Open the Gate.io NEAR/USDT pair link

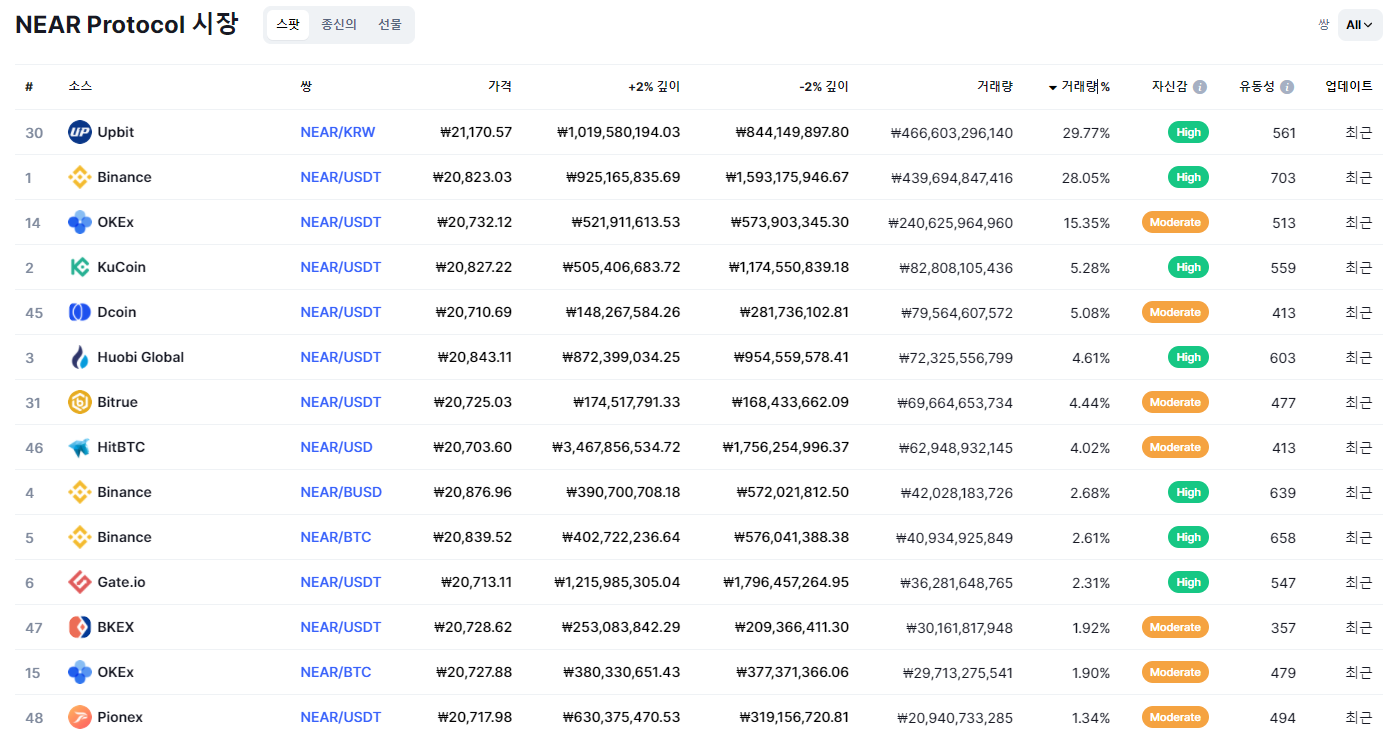tap(341, 582)
